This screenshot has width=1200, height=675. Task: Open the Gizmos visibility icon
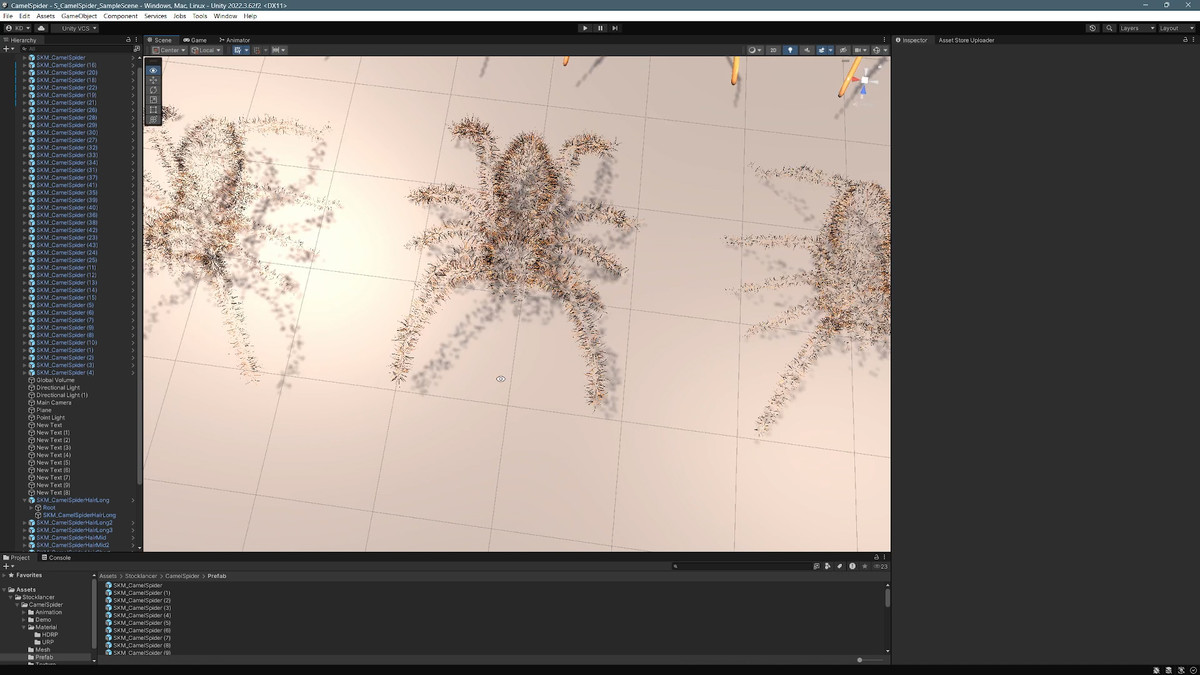(877, 50)
